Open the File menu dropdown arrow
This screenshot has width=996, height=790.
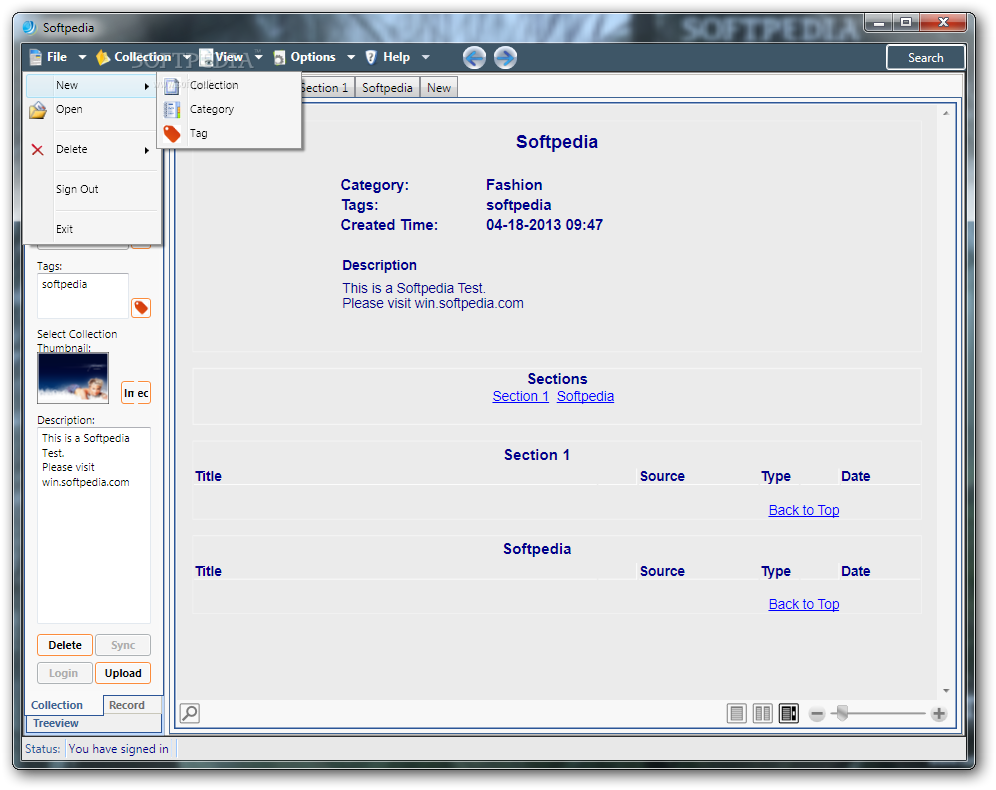point(82,57)
